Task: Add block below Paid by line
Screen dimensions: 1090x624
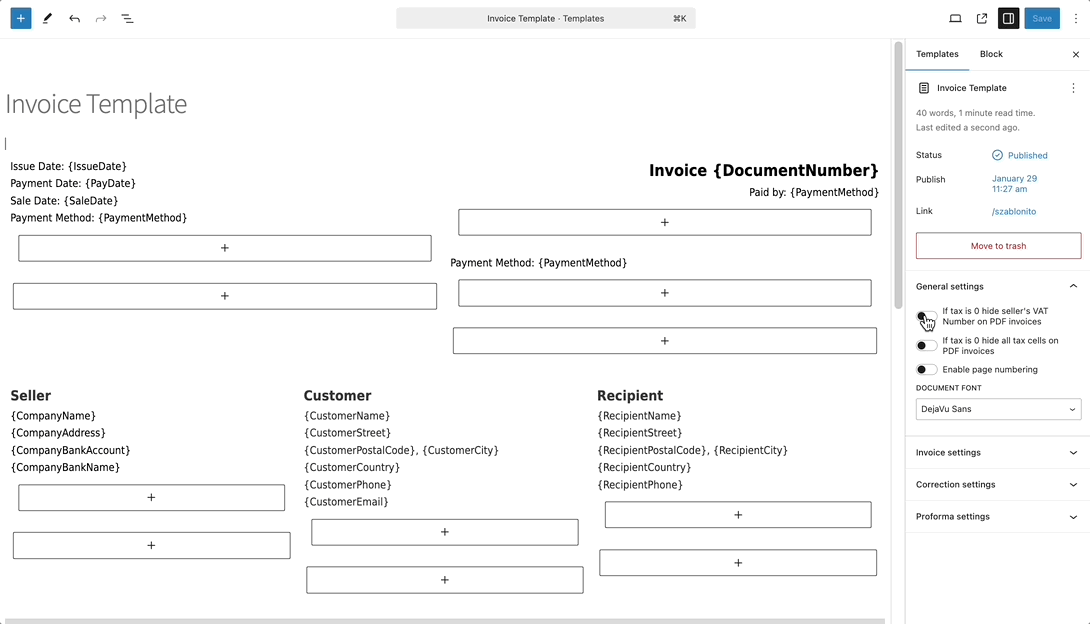Action: click(x=665, y=222)
